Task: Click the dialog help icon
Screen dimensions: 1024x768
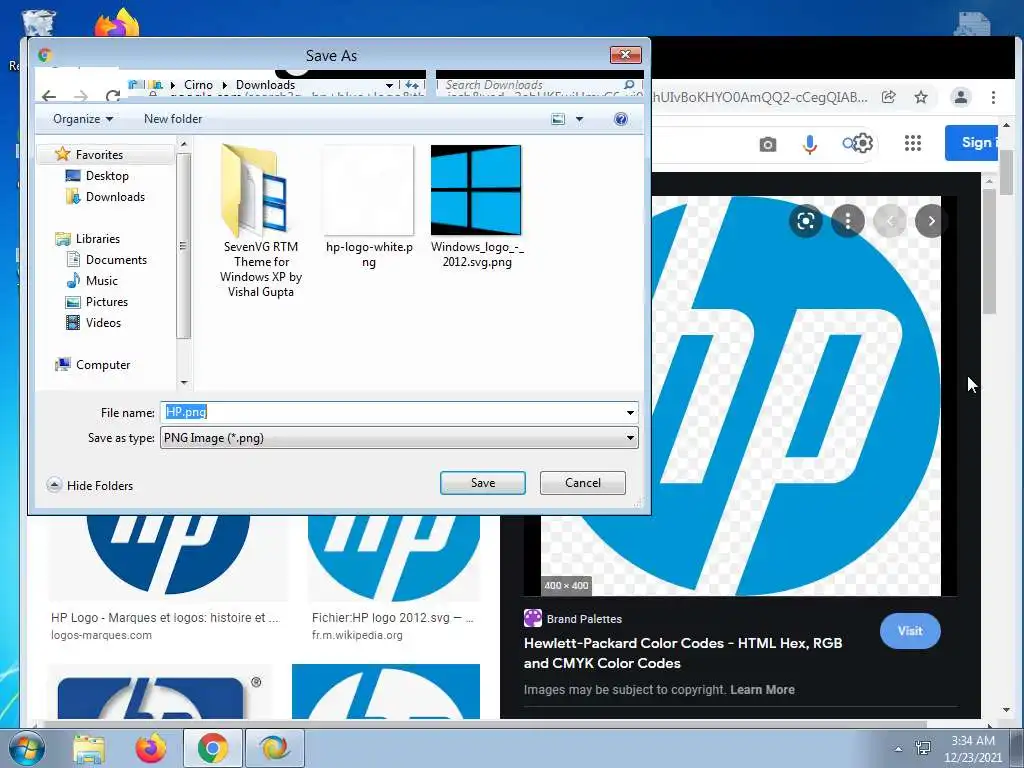Action: click(620, 119)
